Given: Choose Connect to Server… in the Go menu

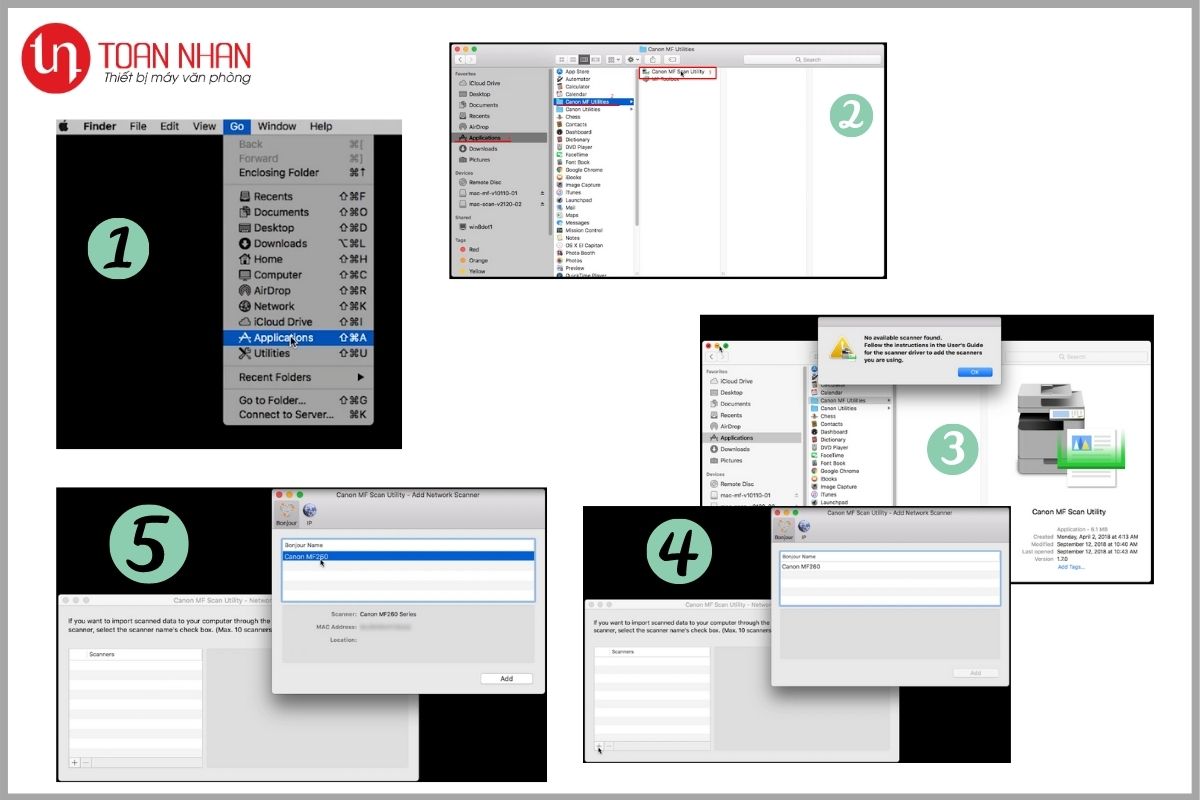Looking at the screenshot, I should point(298,414).
